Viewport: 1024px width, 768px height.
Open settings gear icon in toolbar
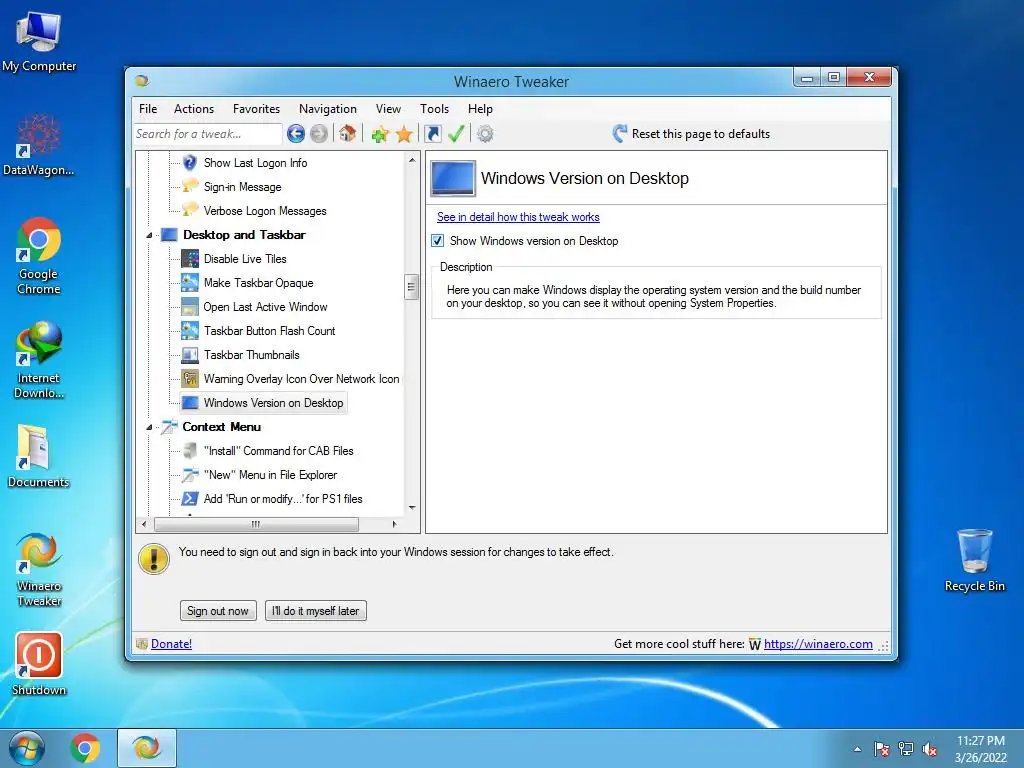485,134
